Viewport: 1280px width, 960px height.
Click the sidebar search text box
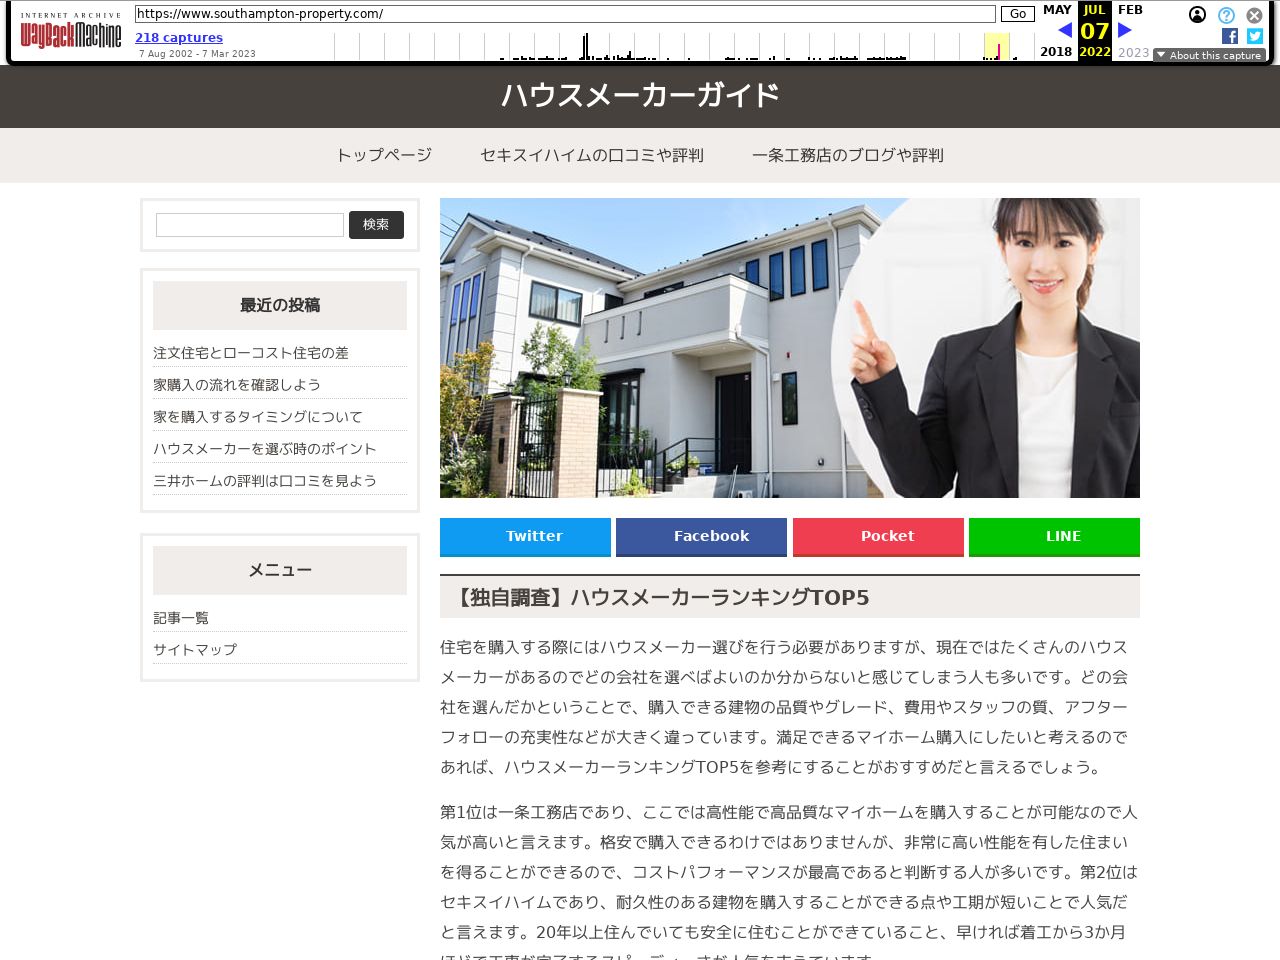click(x=250, y=225)
